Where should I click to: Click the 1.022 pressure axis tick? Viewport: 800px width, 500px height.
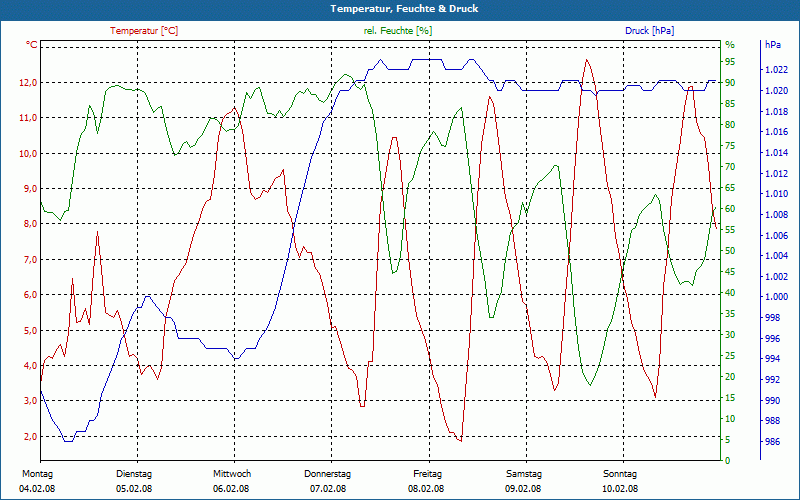pyautogui.click(x=777, y=70)
